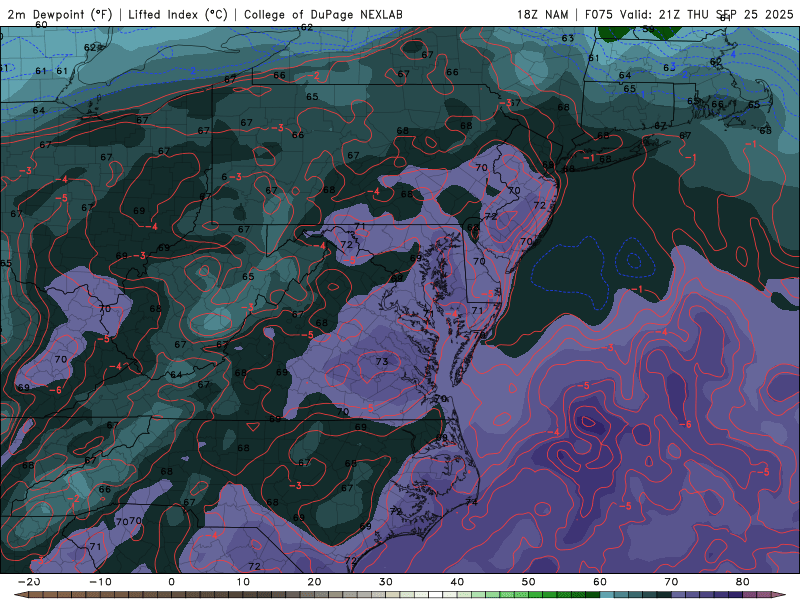
Task: Click the 74 dewpoint value off the Carolina coast
Action: (x=471, y=502)
